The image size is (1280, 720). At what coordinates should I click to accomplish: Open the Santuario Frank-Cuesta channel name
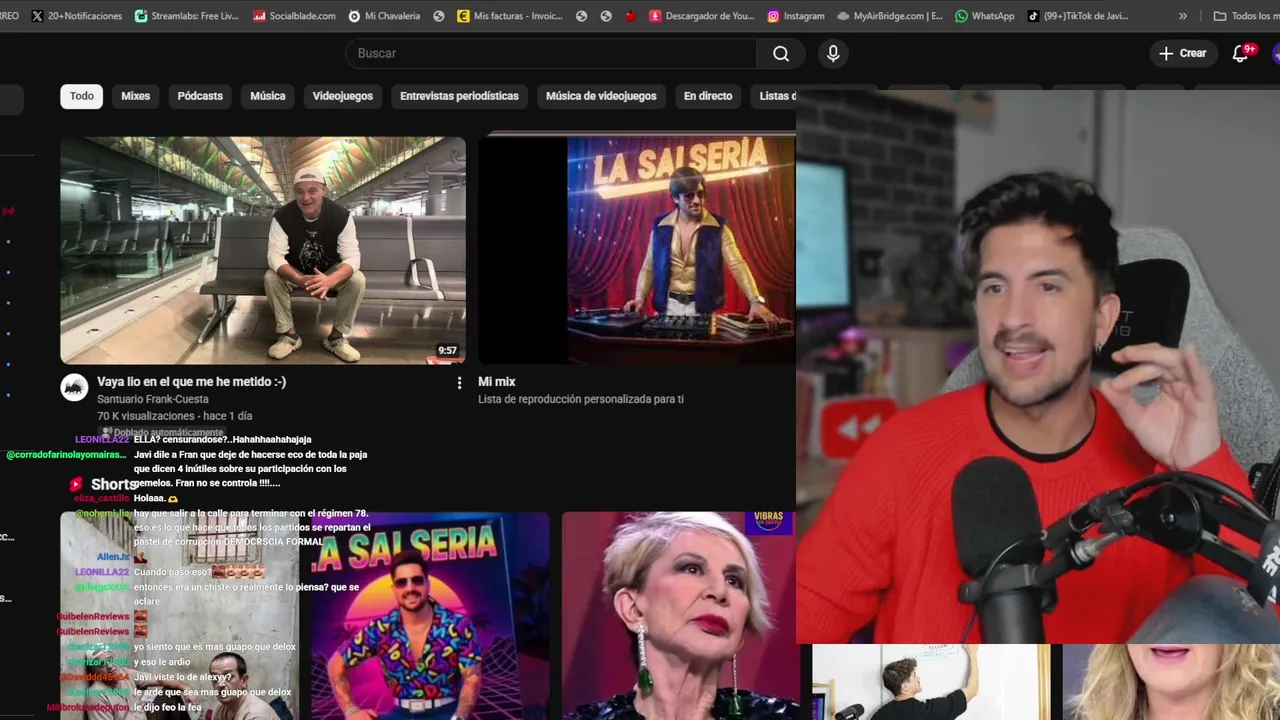[153, 399]
